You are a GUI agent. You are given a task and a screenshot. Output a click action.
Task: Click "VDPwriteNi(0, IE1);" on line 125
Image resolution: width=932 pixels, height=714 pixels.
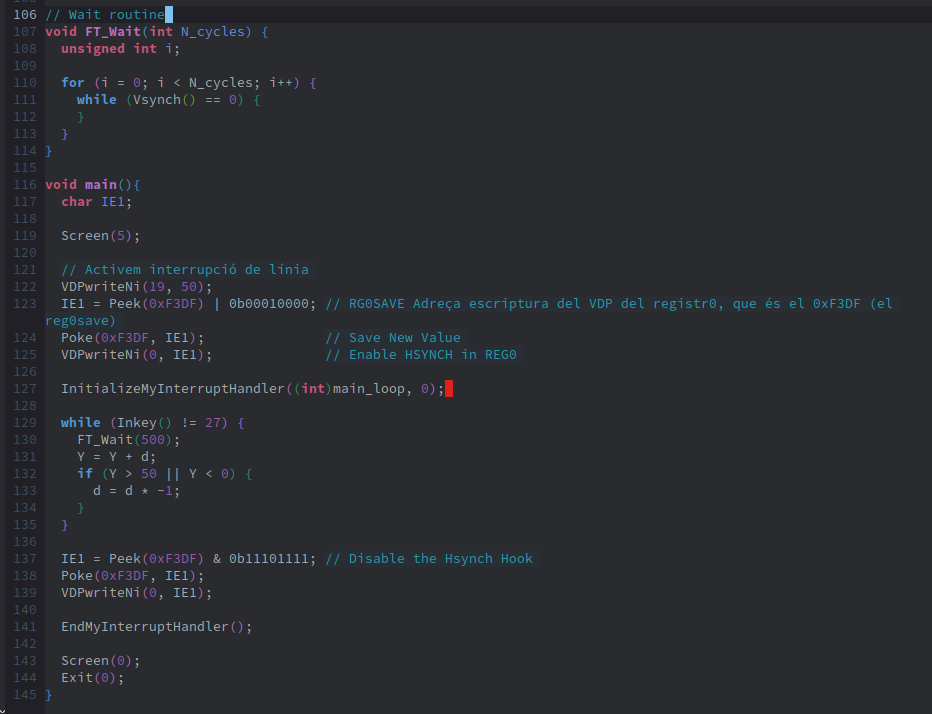[x=137, y=355]
